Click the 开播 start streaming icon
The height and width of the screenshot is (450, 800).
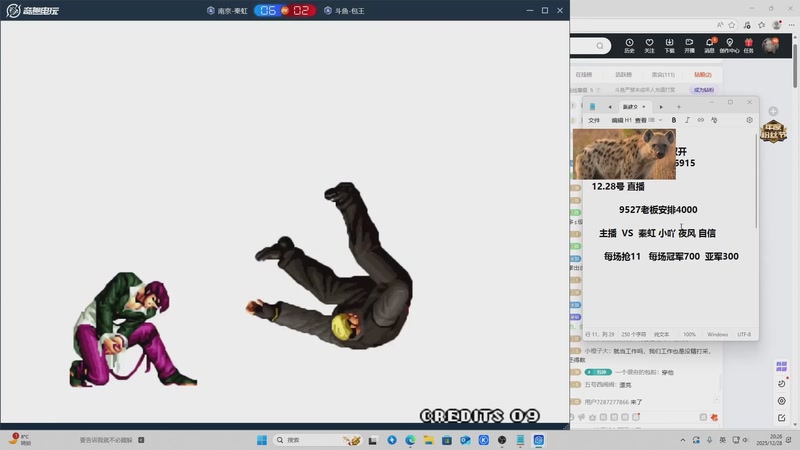pos(689,45)
